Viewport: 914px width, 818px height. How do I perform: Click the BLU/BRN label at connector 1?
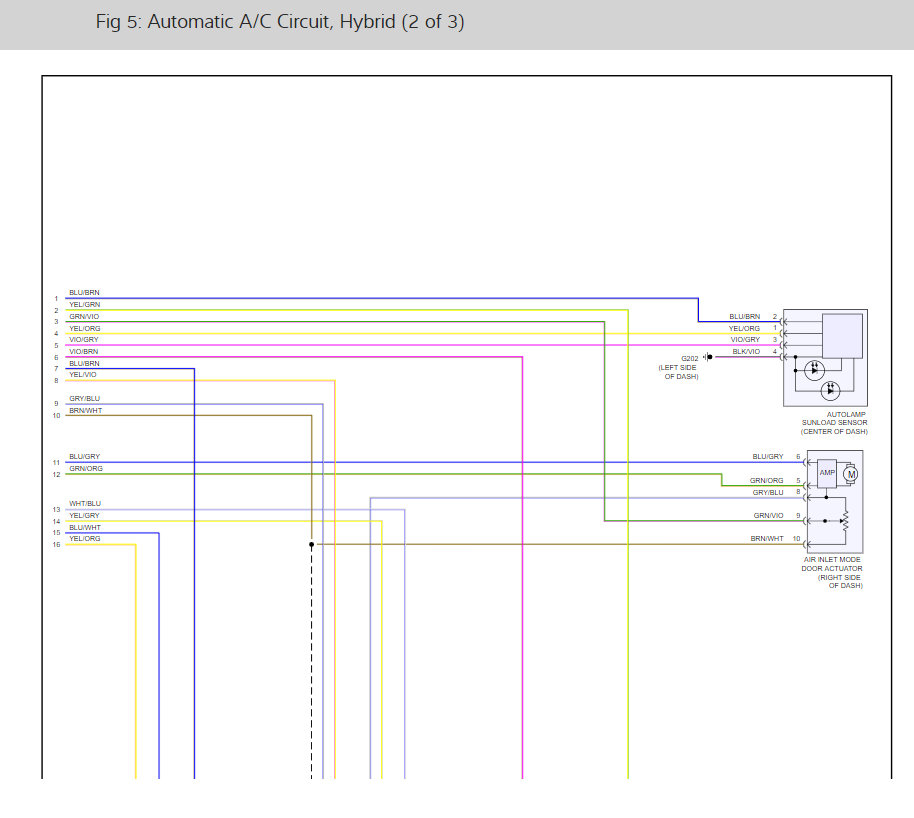pos(85,293)
